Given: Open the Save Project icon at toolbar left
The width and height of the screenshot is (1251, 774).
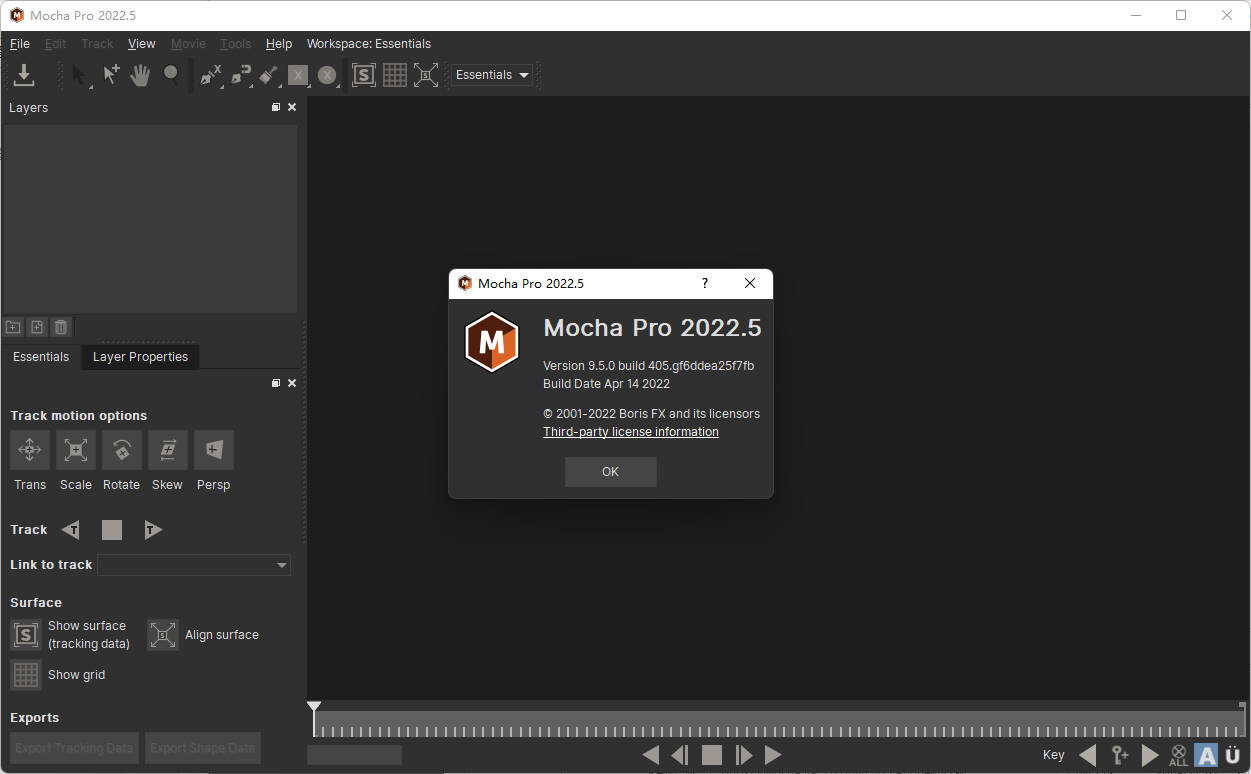Looking at the screenshot, I should click(x=24, y=74).
